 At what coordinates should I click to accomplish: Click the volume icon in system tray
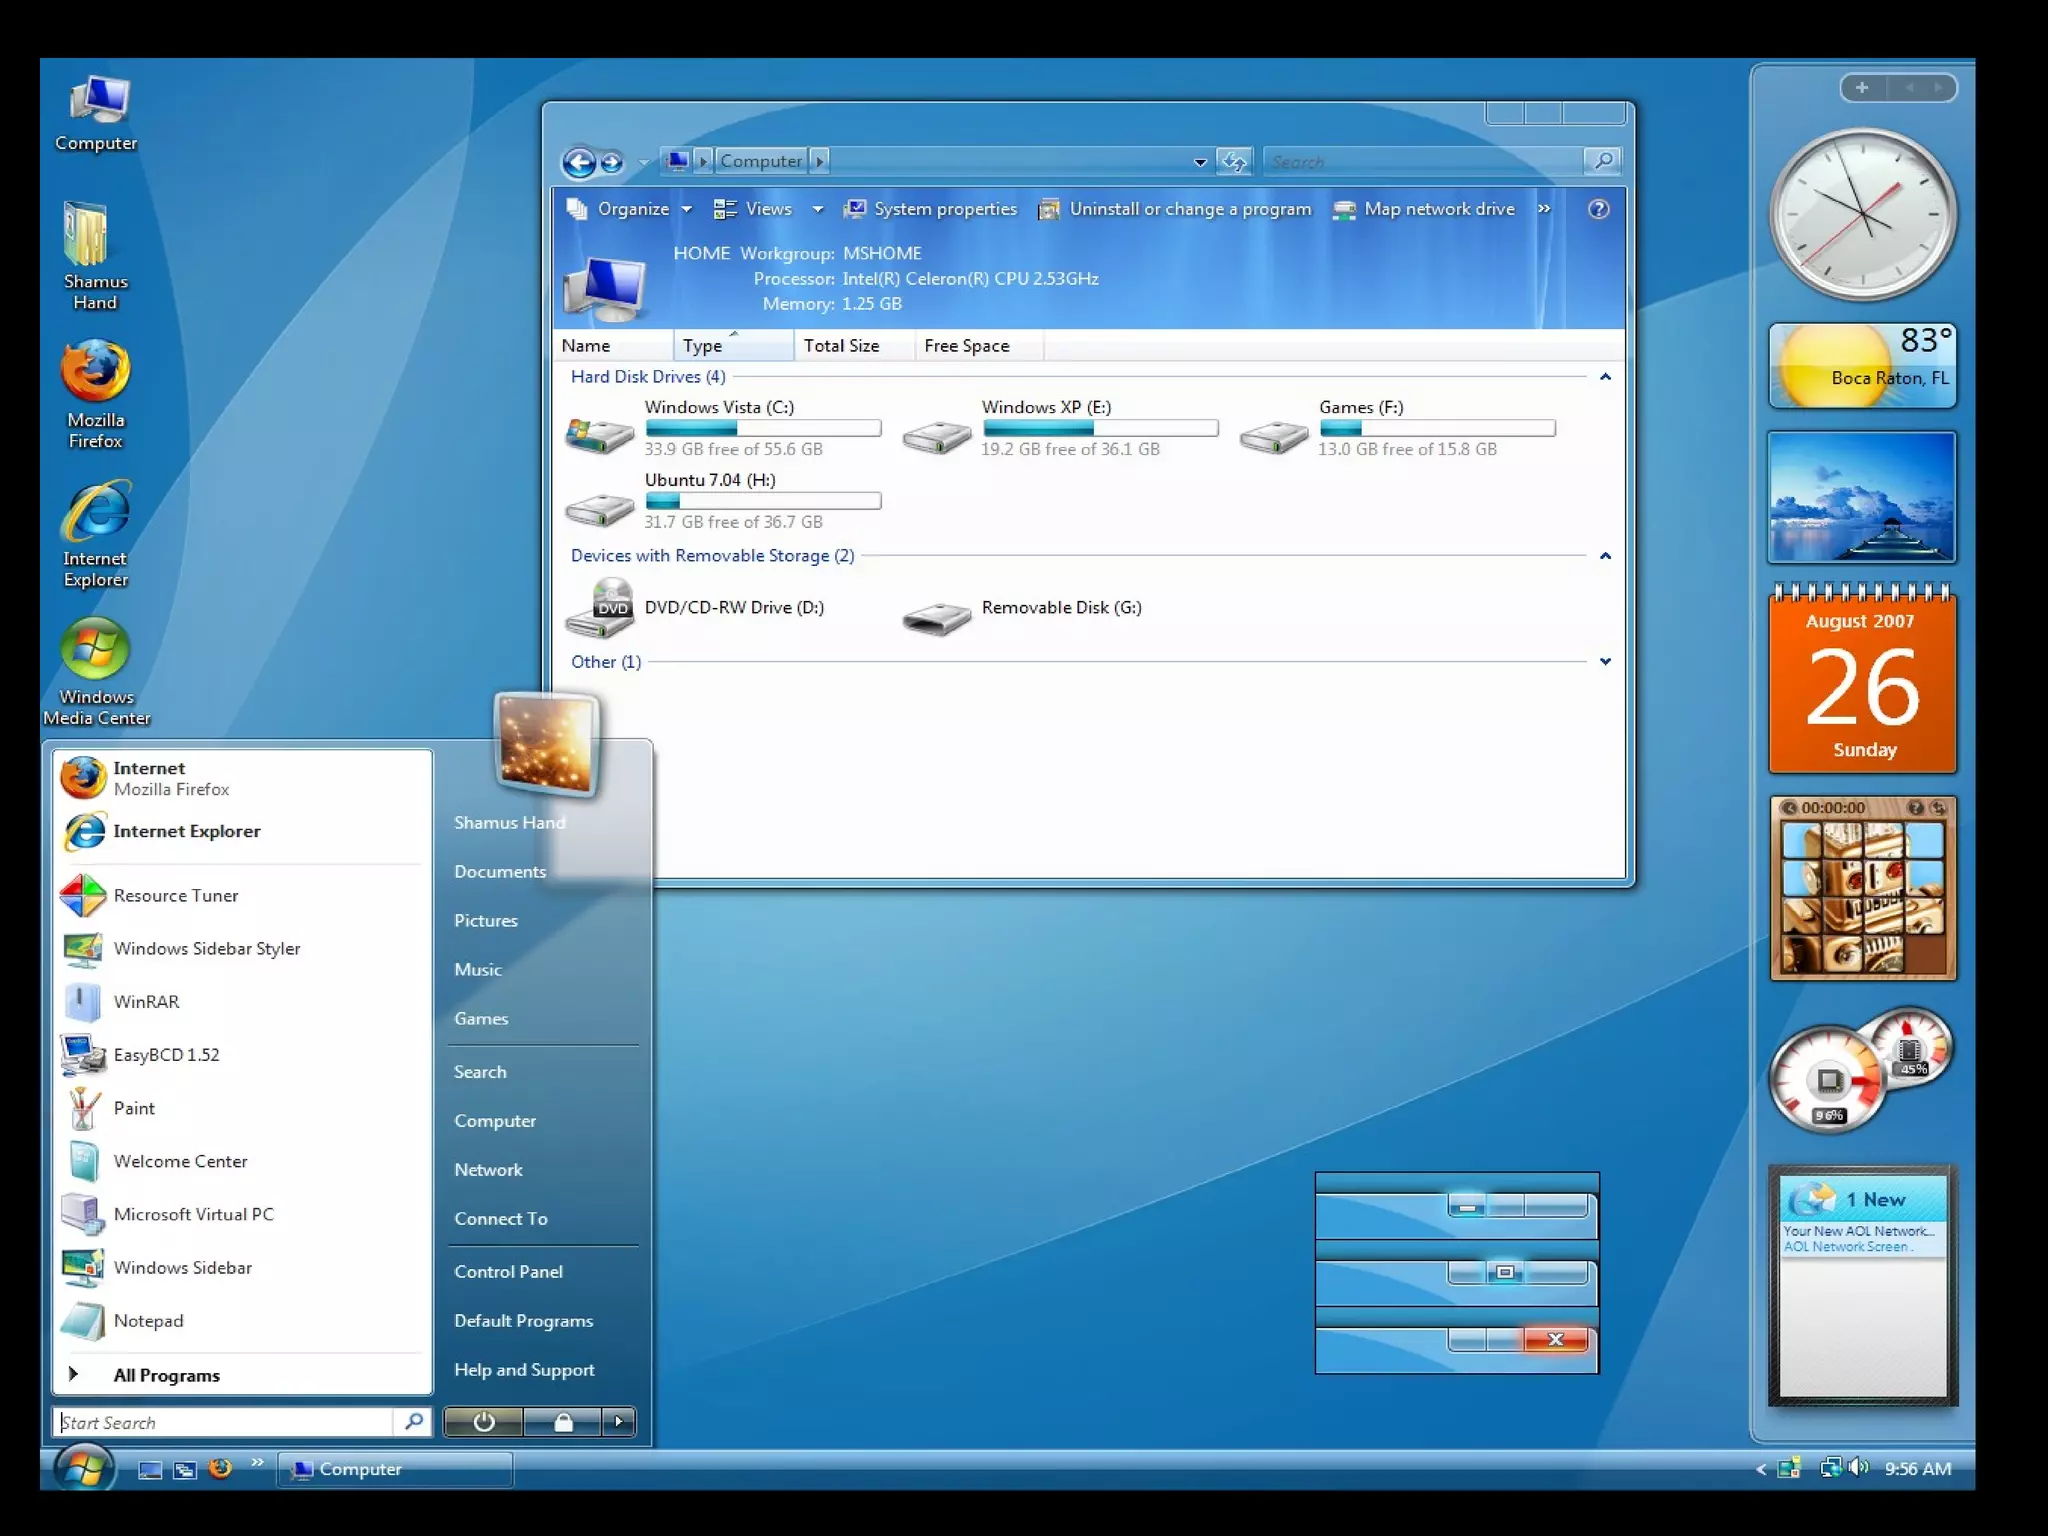[1858, 1467]
